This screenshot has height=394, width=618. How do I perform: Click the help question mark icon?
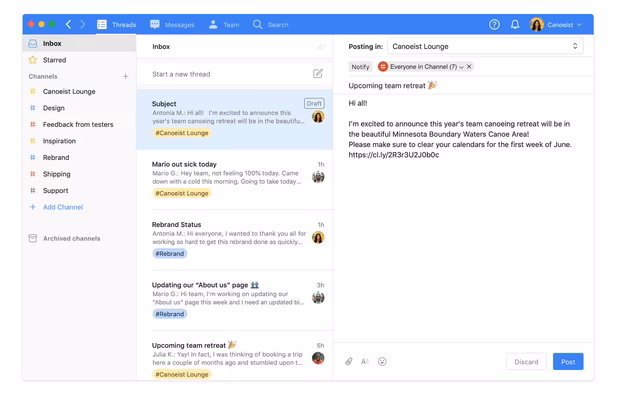click(x=494, y=24)
